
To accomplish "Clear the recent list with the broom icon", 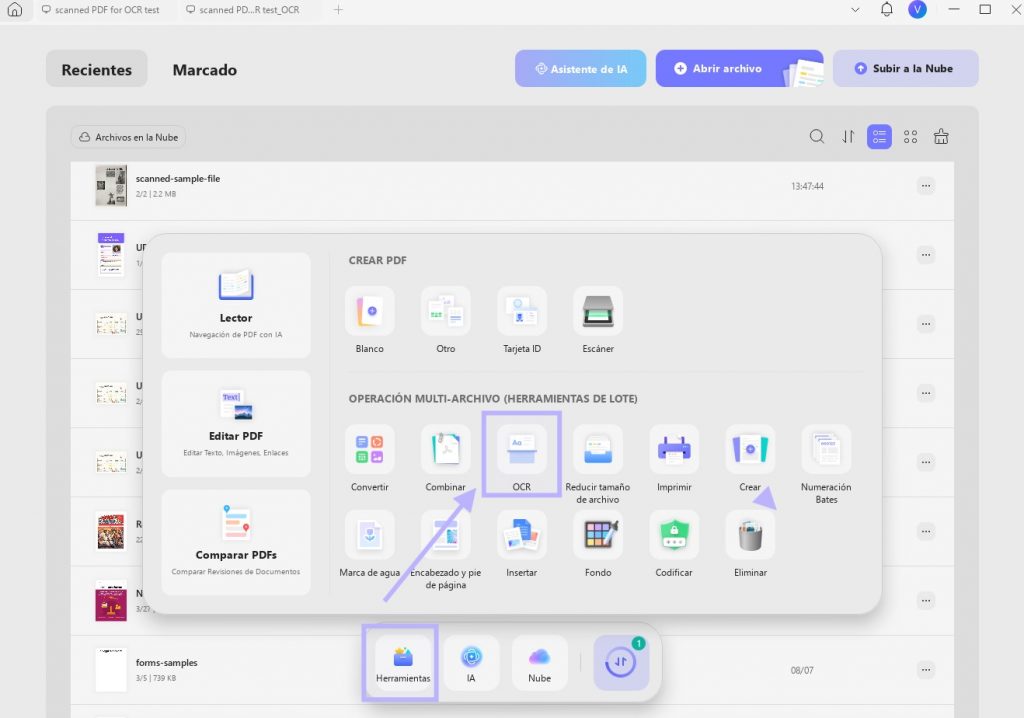I will pos(941,137).
